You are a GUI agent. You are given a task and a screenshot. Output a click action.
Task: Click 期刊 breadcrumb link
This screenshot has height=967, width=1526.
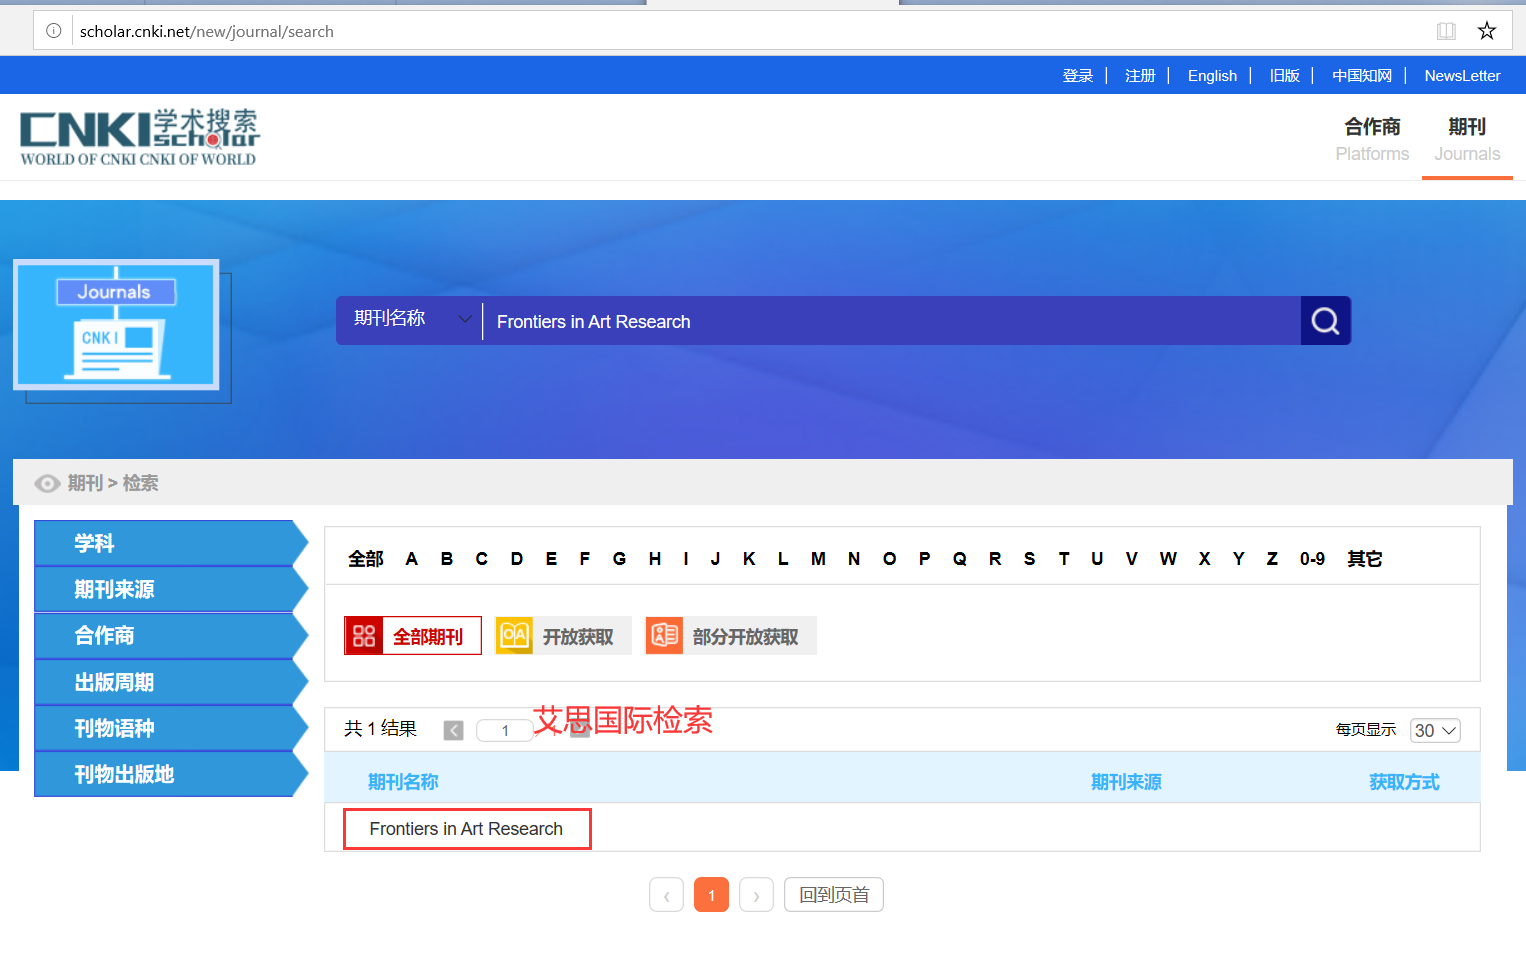[x=85, y=483]
